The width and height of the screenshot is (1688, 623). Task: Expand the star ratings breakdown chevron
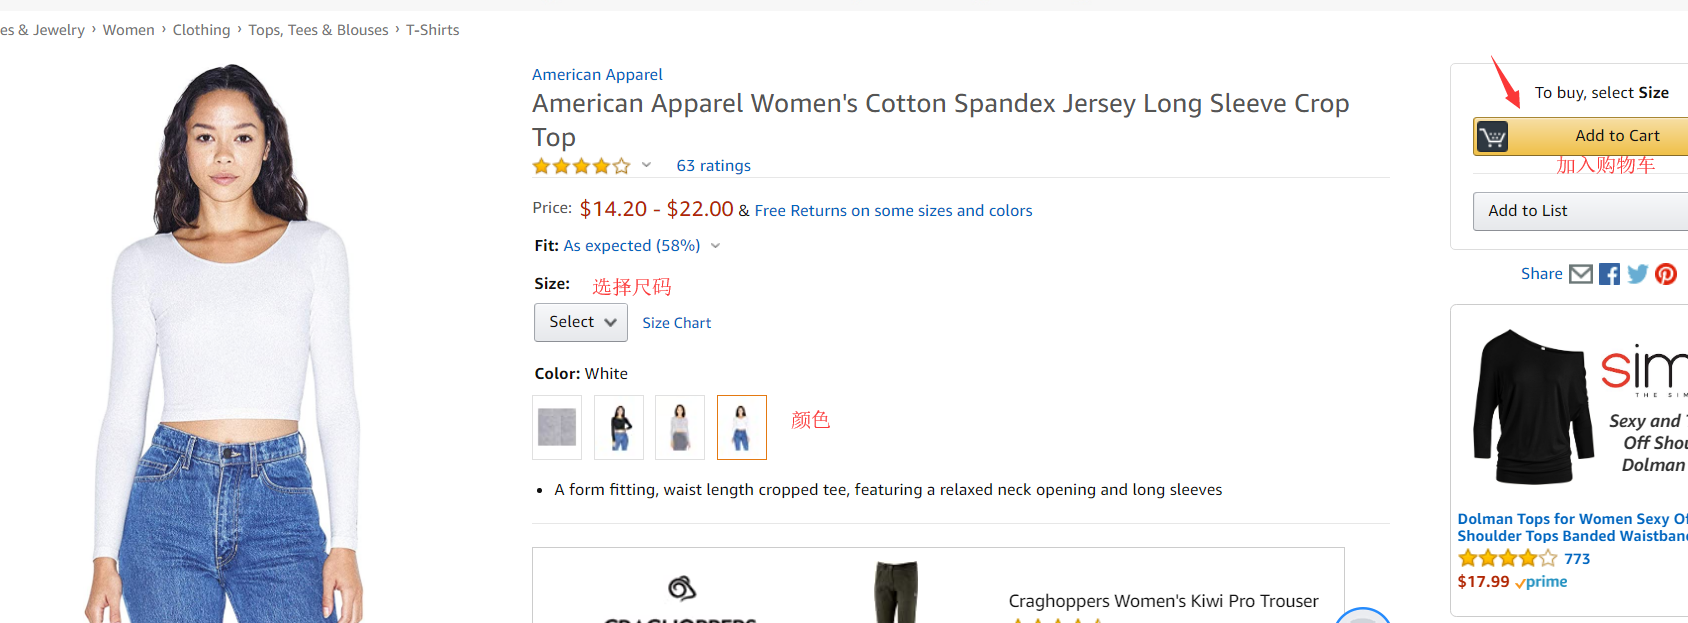coord(646,166)
